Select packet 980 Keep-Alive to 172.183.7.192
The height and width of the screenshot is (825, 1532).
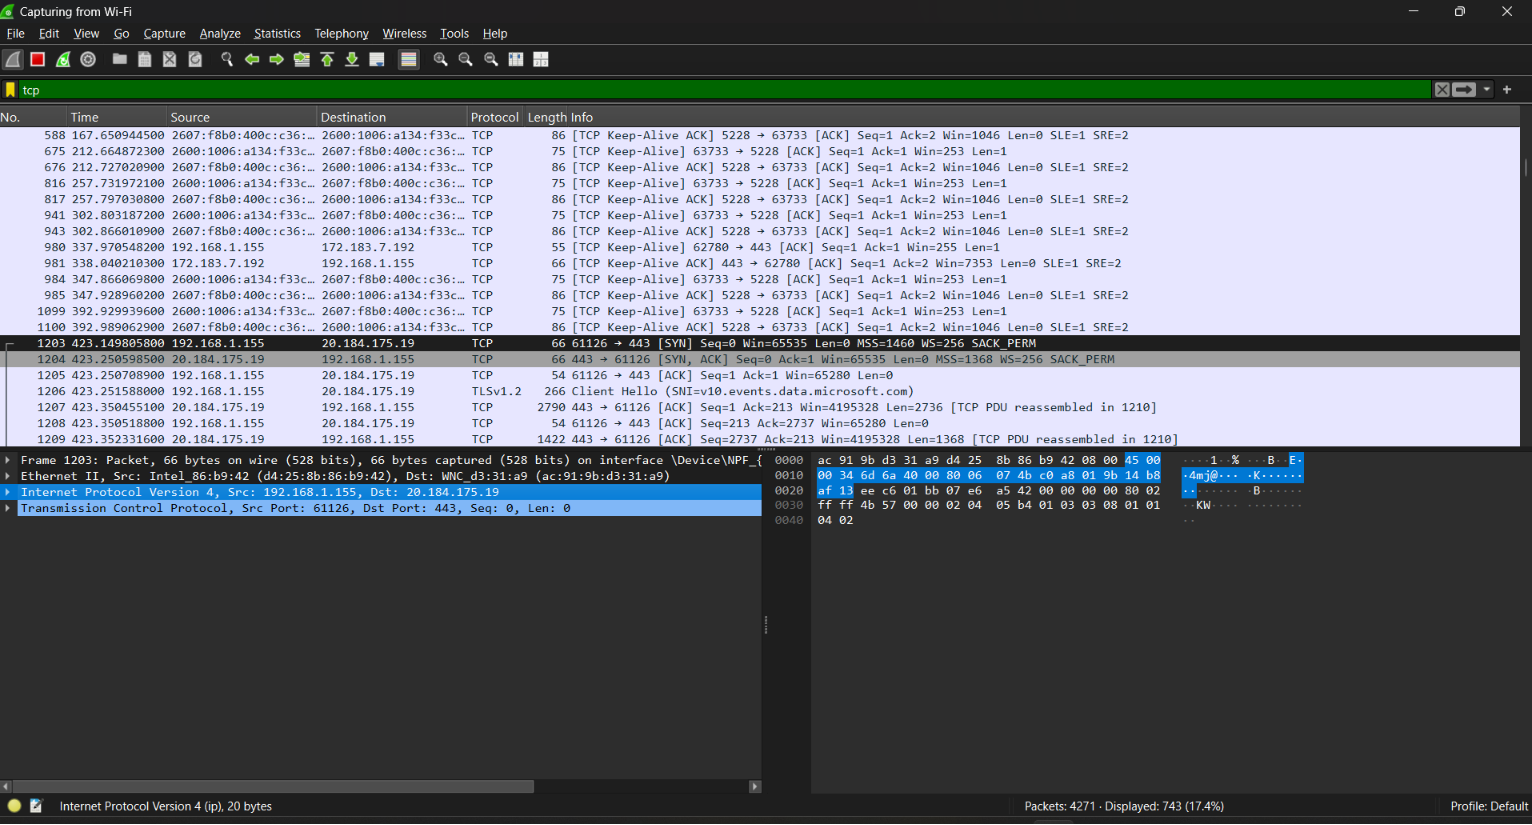coord(760,247)
